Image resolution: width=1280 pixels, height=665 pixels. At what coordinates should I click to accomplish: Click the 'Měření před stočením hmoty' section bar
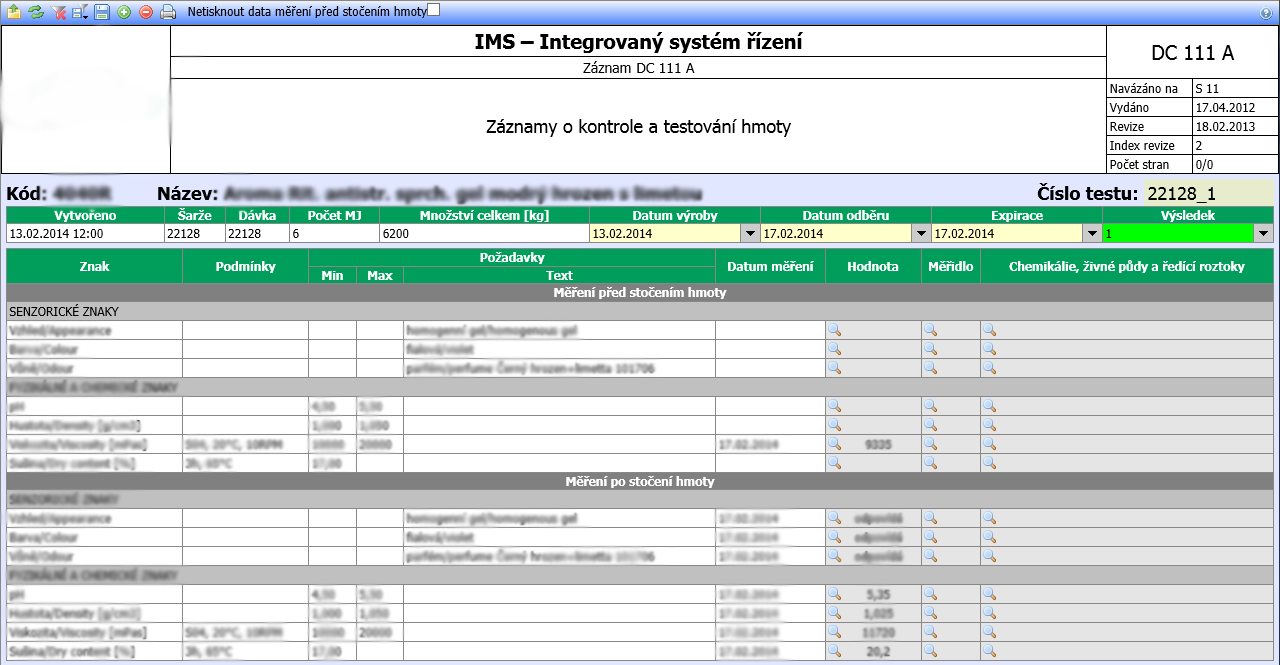click(x=640, y=293)
